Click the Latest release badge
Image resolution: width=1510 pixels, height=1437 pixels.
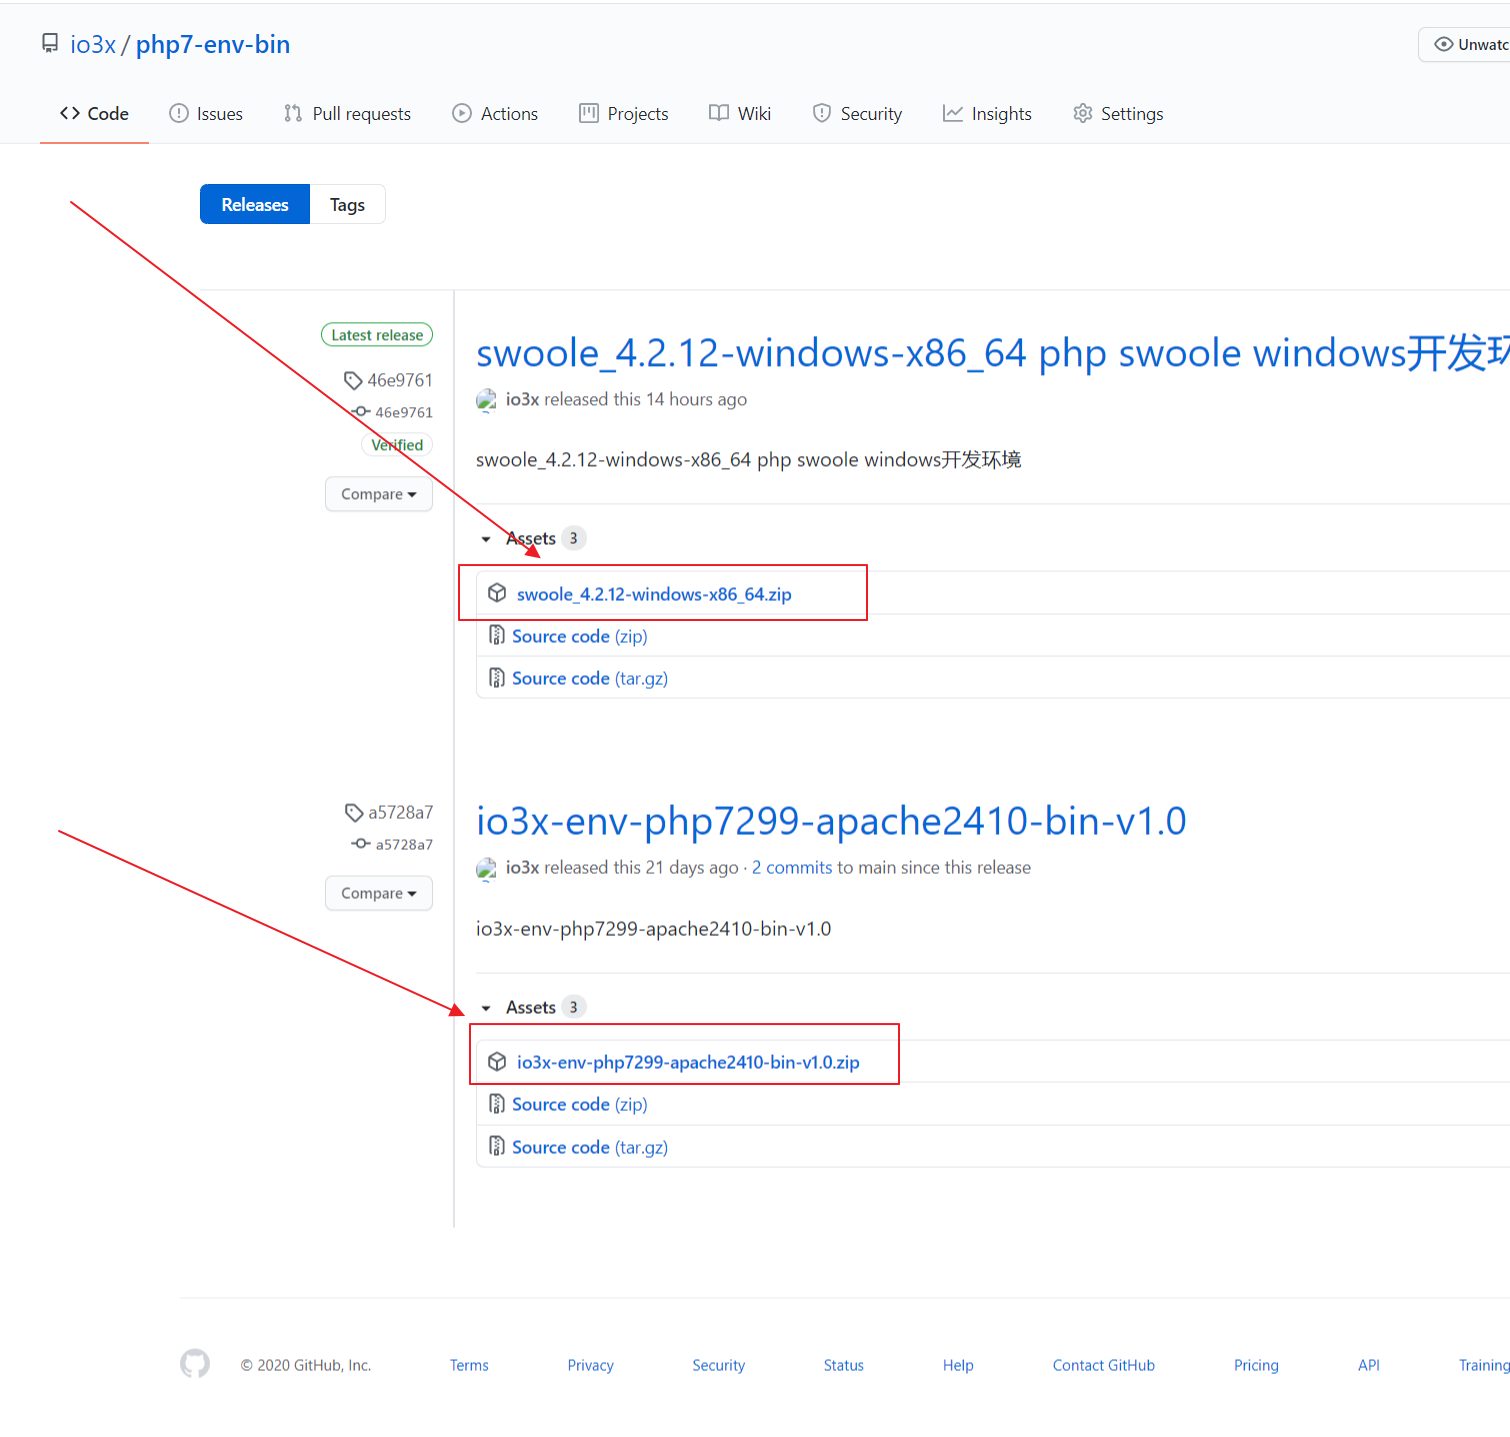coord(377,335)
